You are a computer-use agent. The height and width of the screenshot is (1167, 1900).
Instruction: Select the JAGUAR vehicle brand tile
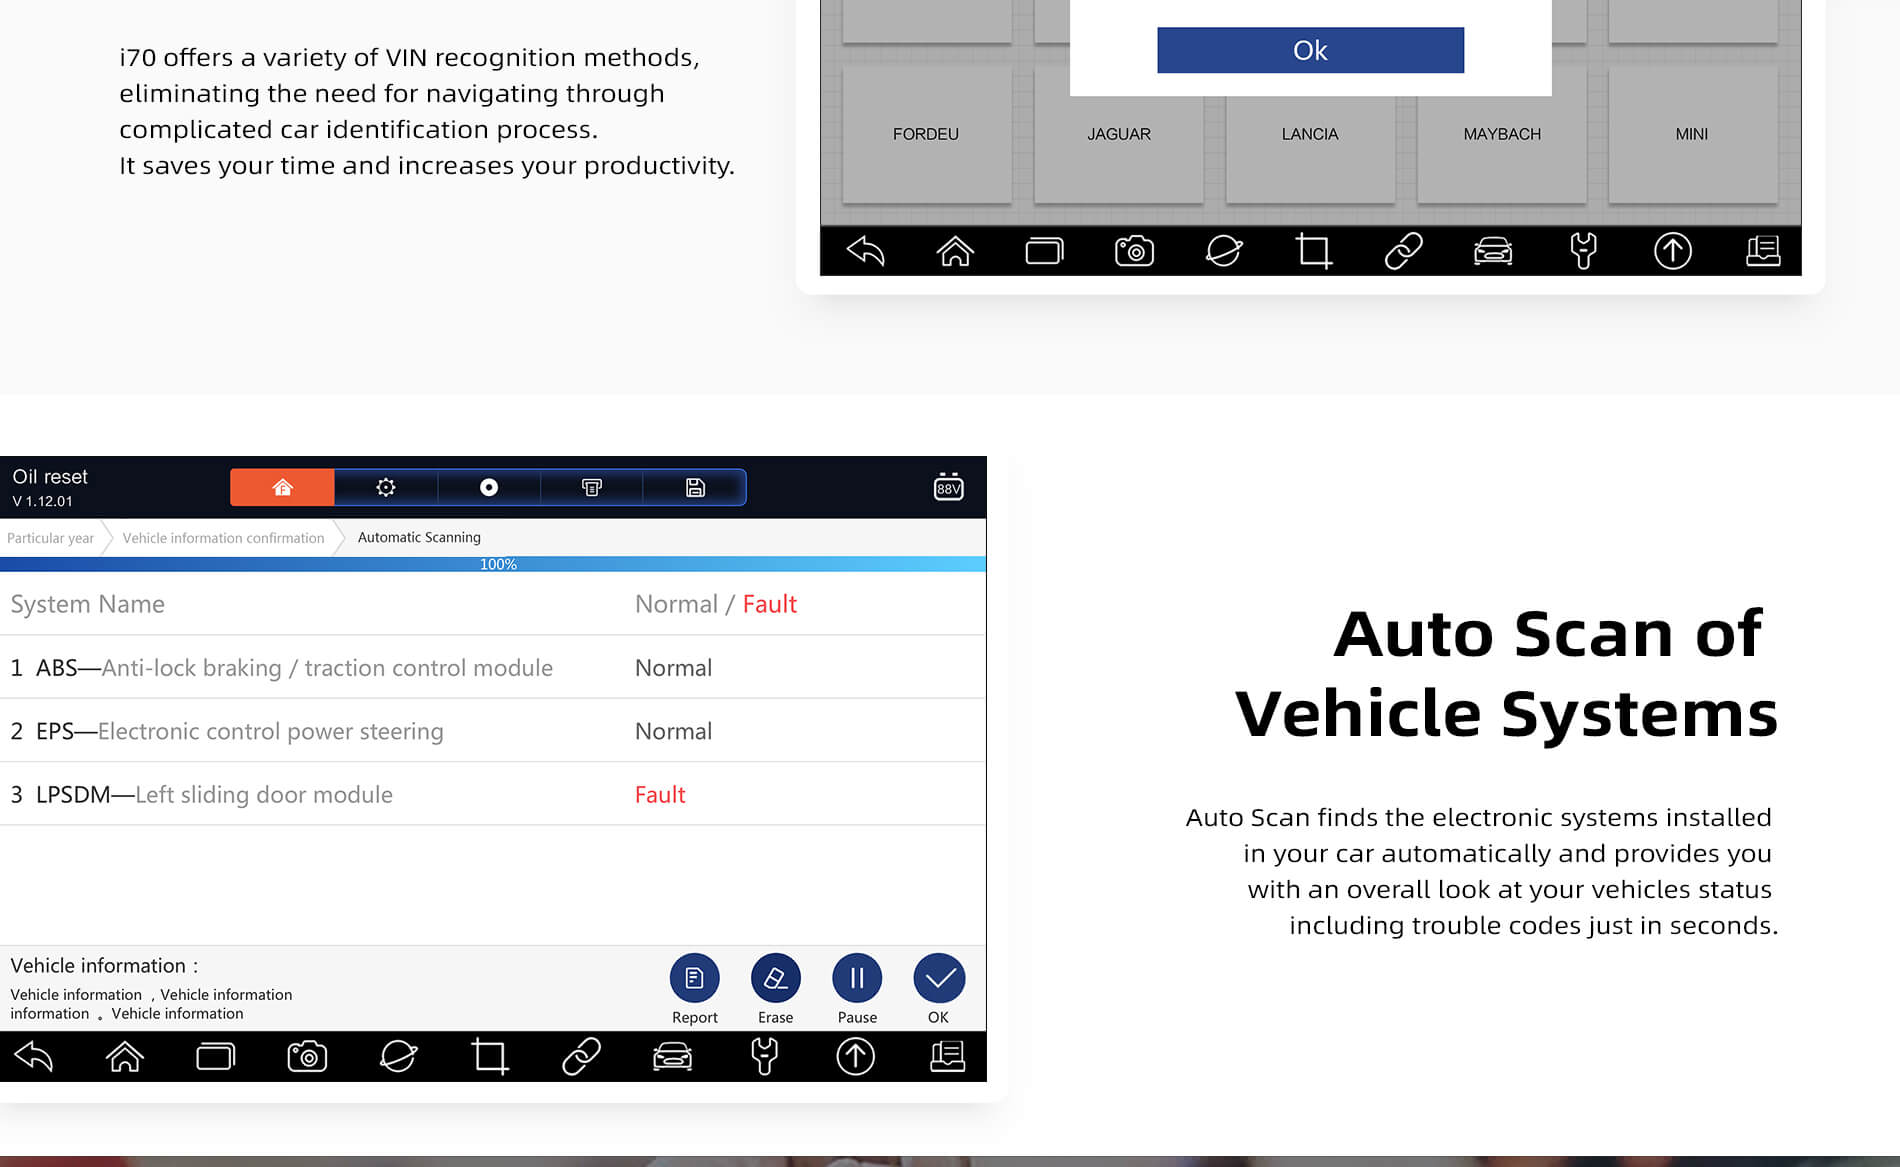coord(1118,134)
